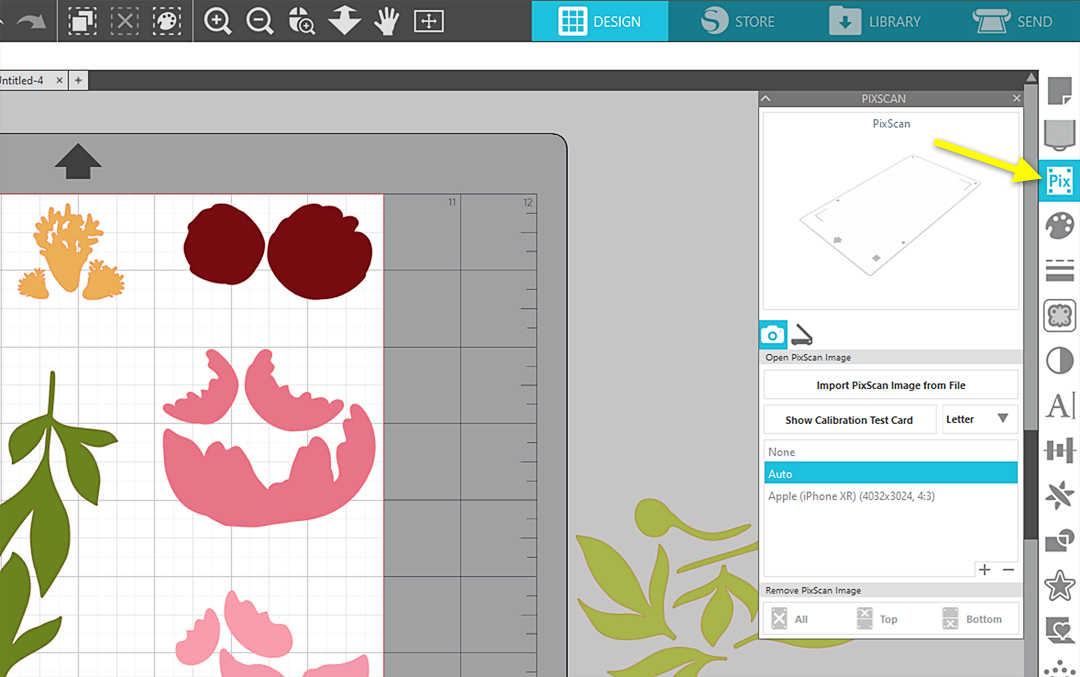Select None in the camera profile list
The height and width of the screenshot is (677, 1080).
(x=891, y=452)
